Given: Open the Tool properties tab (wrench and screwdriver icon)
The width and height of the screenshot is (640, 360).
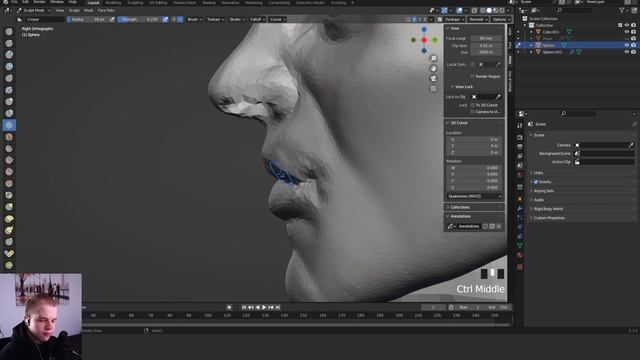Looking at the screenshot, I should click(520, 126).
